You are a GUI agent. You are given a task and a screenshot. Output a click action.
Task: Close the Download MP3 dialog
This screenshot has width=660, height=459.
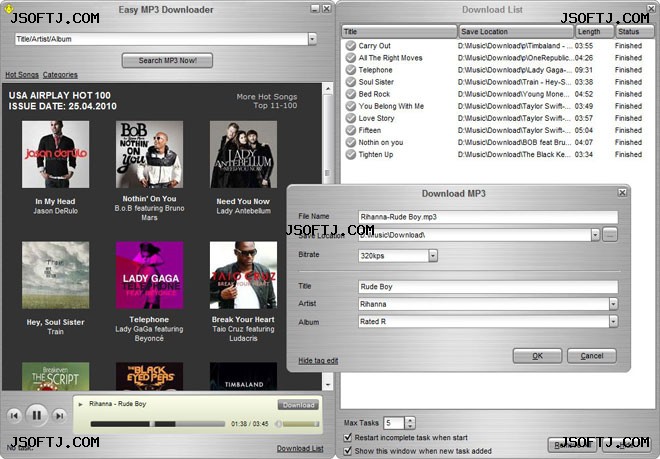coord(622,193)
